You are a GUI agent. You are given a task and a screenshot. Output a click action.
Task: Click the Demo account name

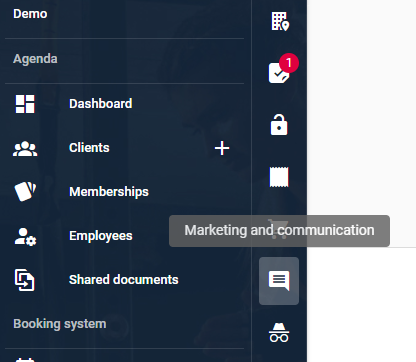(x=30, y=14)
